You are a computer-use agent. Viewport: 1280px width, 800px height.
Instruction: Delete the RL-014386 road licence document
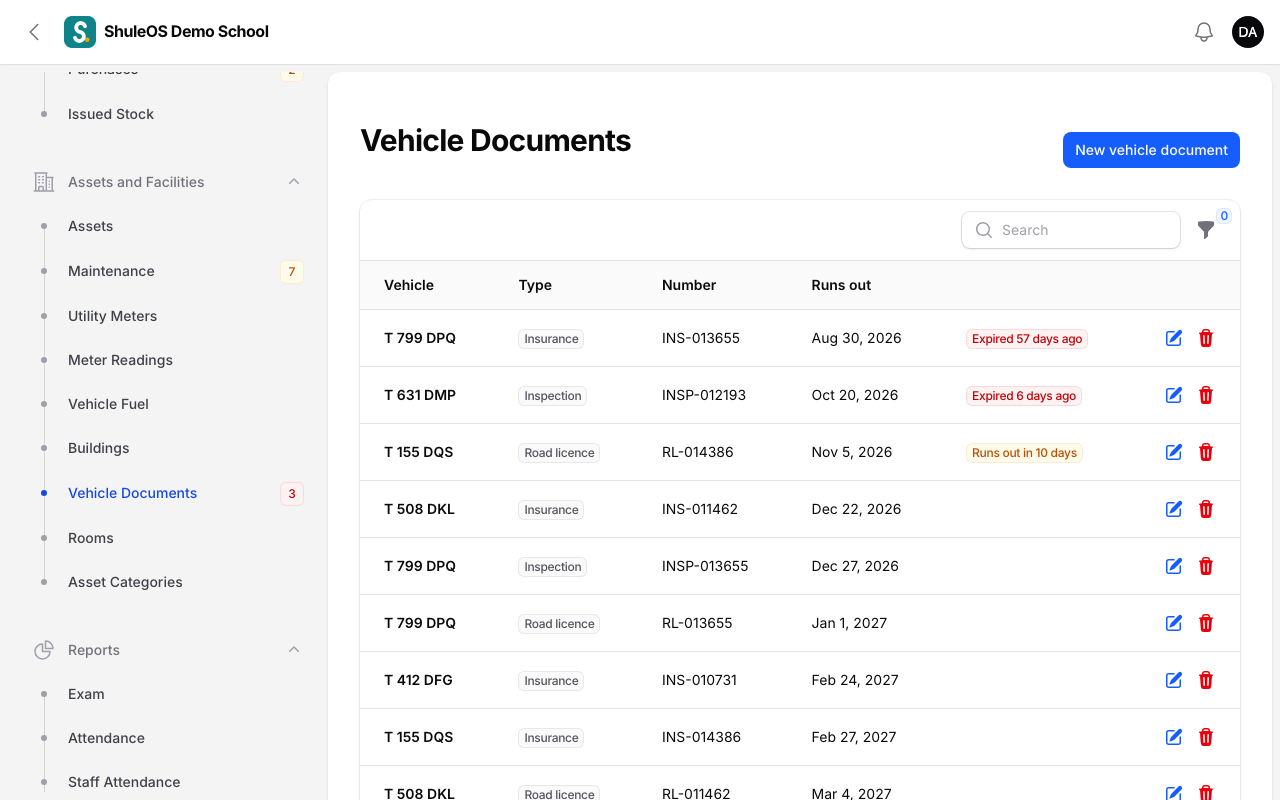tap(1206, 452)
